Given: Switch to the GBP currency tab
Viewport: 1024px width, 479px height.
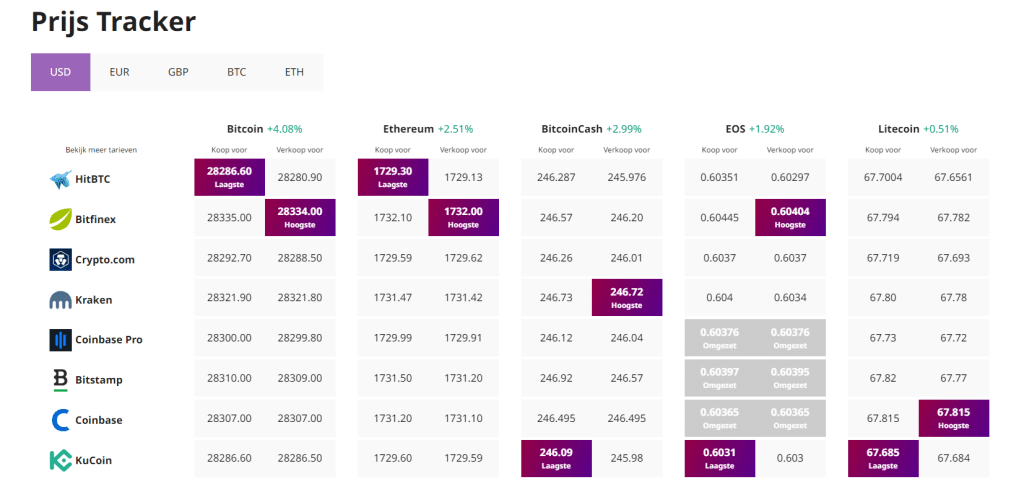Looking at the screenshot, I should pyautogui.click(x=178, y=72).
